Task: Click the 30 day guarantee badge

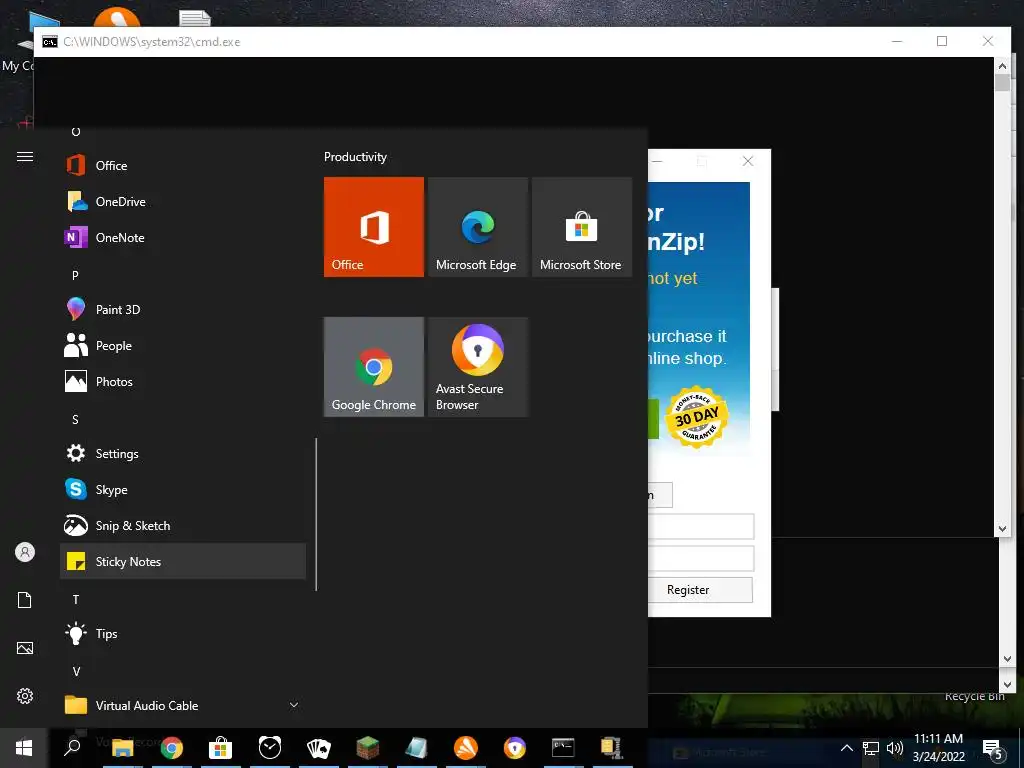Action: coord(697,417)
